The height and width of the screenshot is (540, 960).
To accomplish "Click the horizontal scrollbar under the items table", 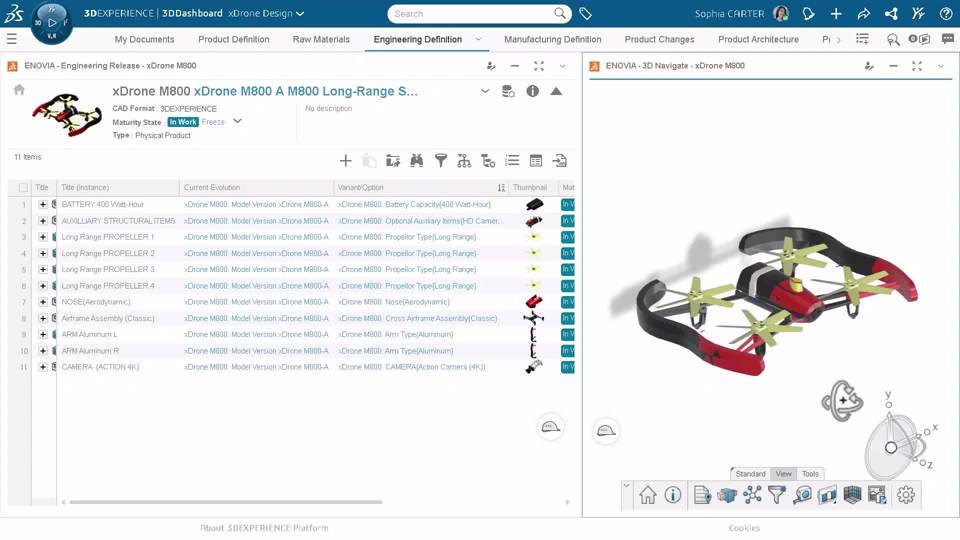I will [x=226, y=502].
